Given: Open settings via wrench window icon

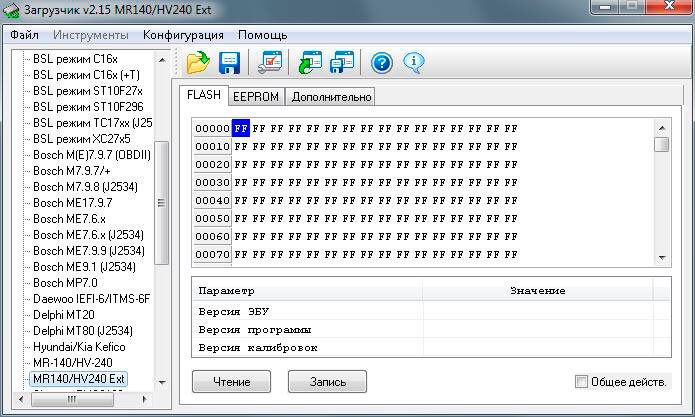Looking at the screenshot, I should click(269, 62).
